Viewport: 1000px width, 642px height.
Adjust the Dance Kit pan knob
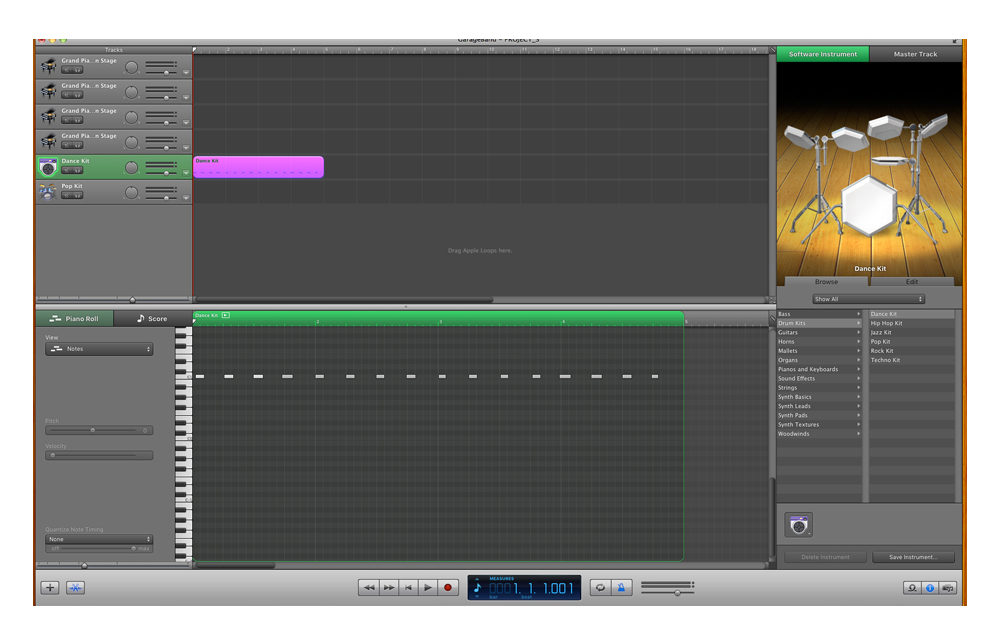(x=131, y=168)
